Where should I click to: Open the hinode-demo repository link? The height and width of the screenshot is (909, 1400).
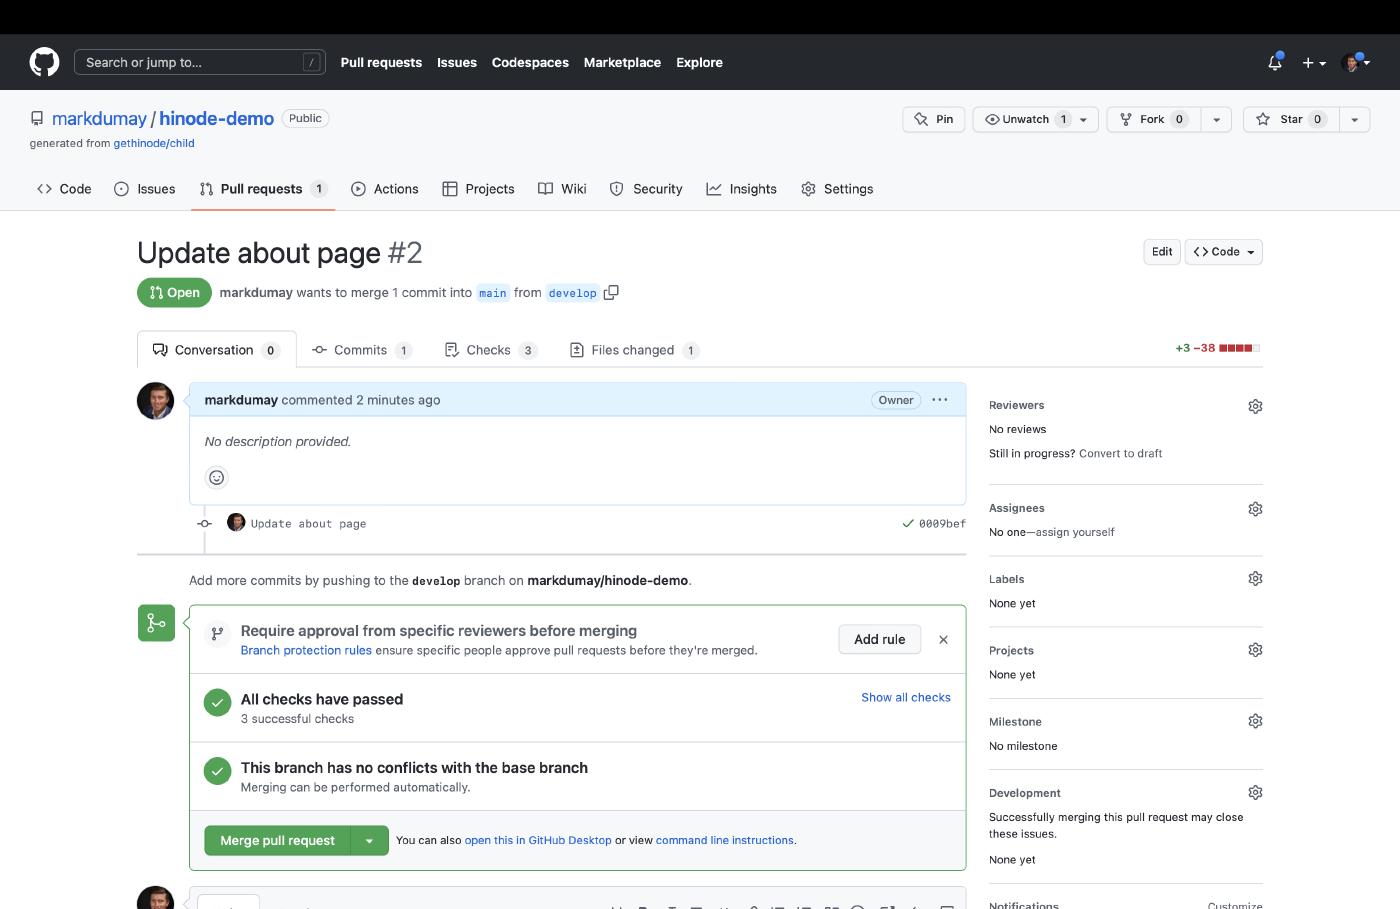(216, 118)
